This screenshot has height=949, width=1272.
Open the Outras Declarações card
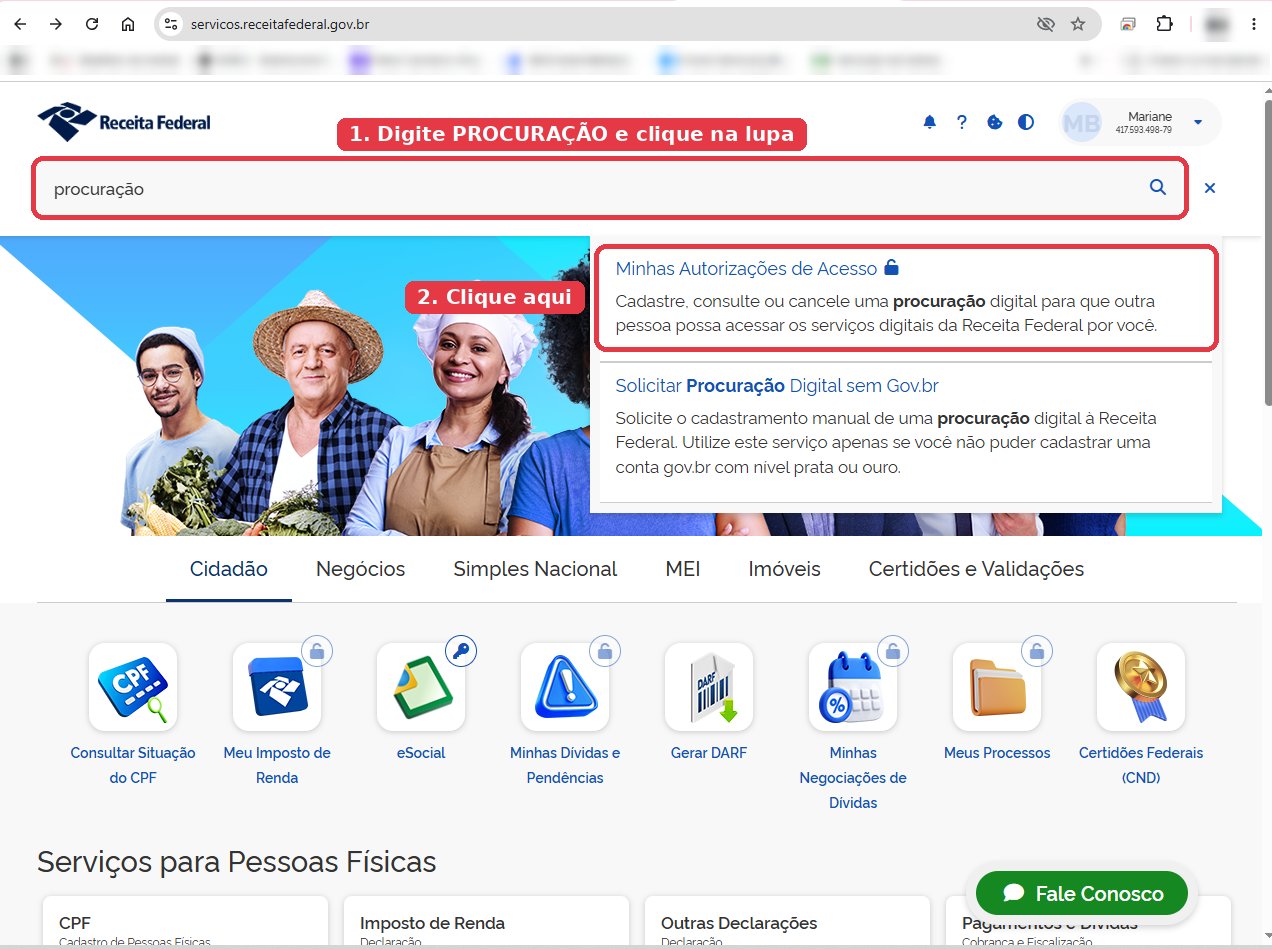point(788,923)
